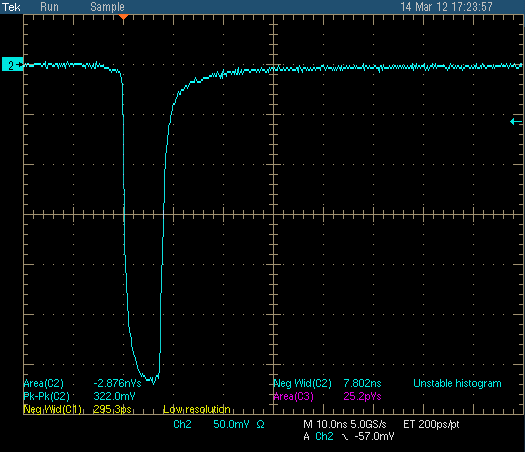Click the Ohm termination symbol for Ch2
525x452 pixels.
click(x=260, y=425)
